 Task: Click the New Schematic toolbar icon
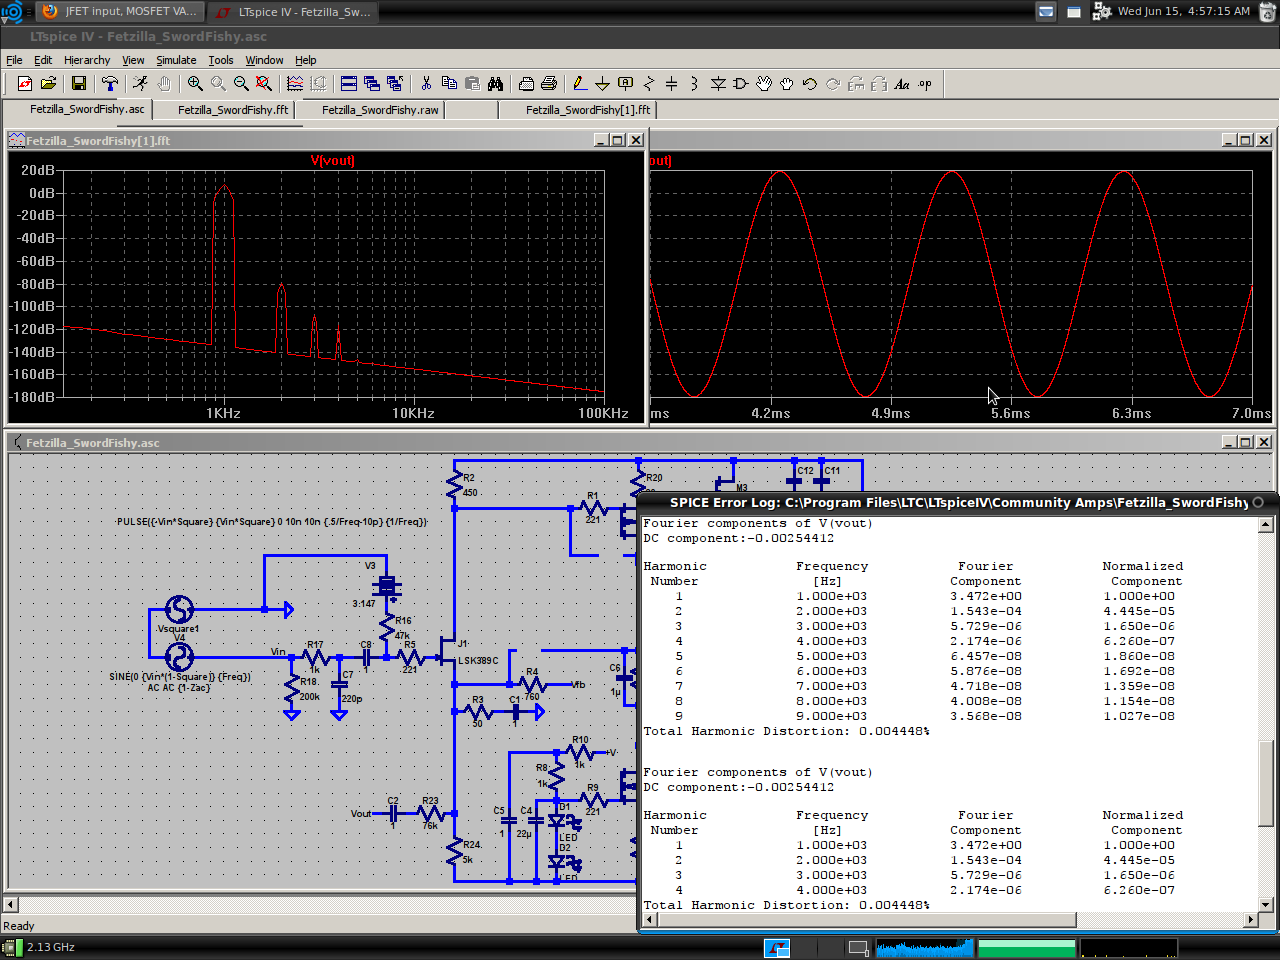(x=25, y=84)
